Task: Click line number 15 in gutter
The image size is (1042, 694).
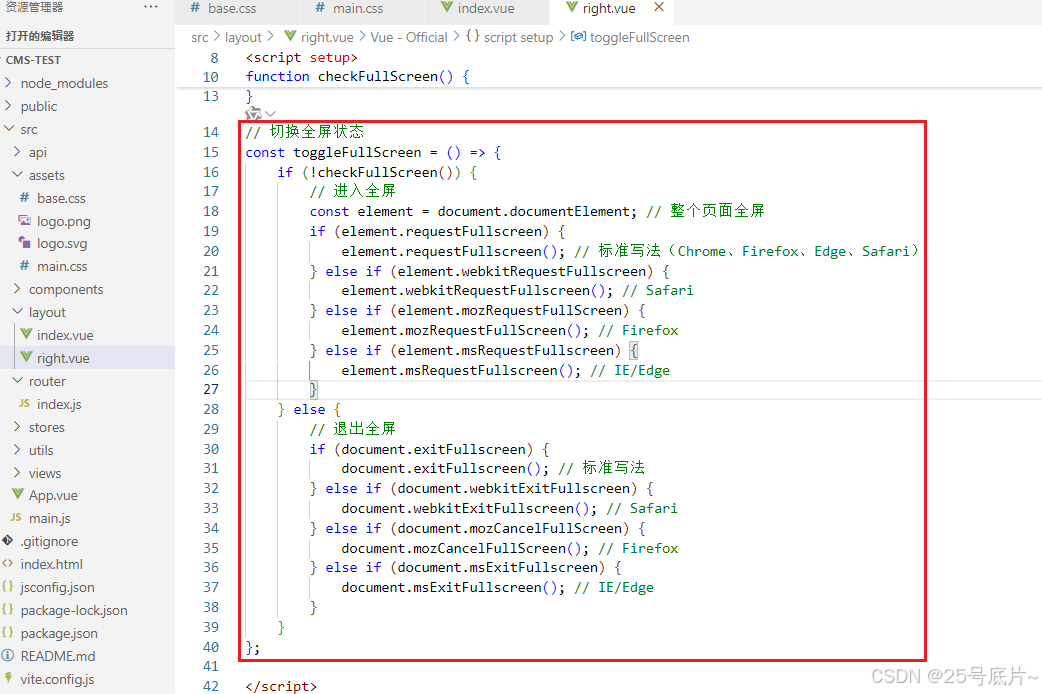Action: 211,152
